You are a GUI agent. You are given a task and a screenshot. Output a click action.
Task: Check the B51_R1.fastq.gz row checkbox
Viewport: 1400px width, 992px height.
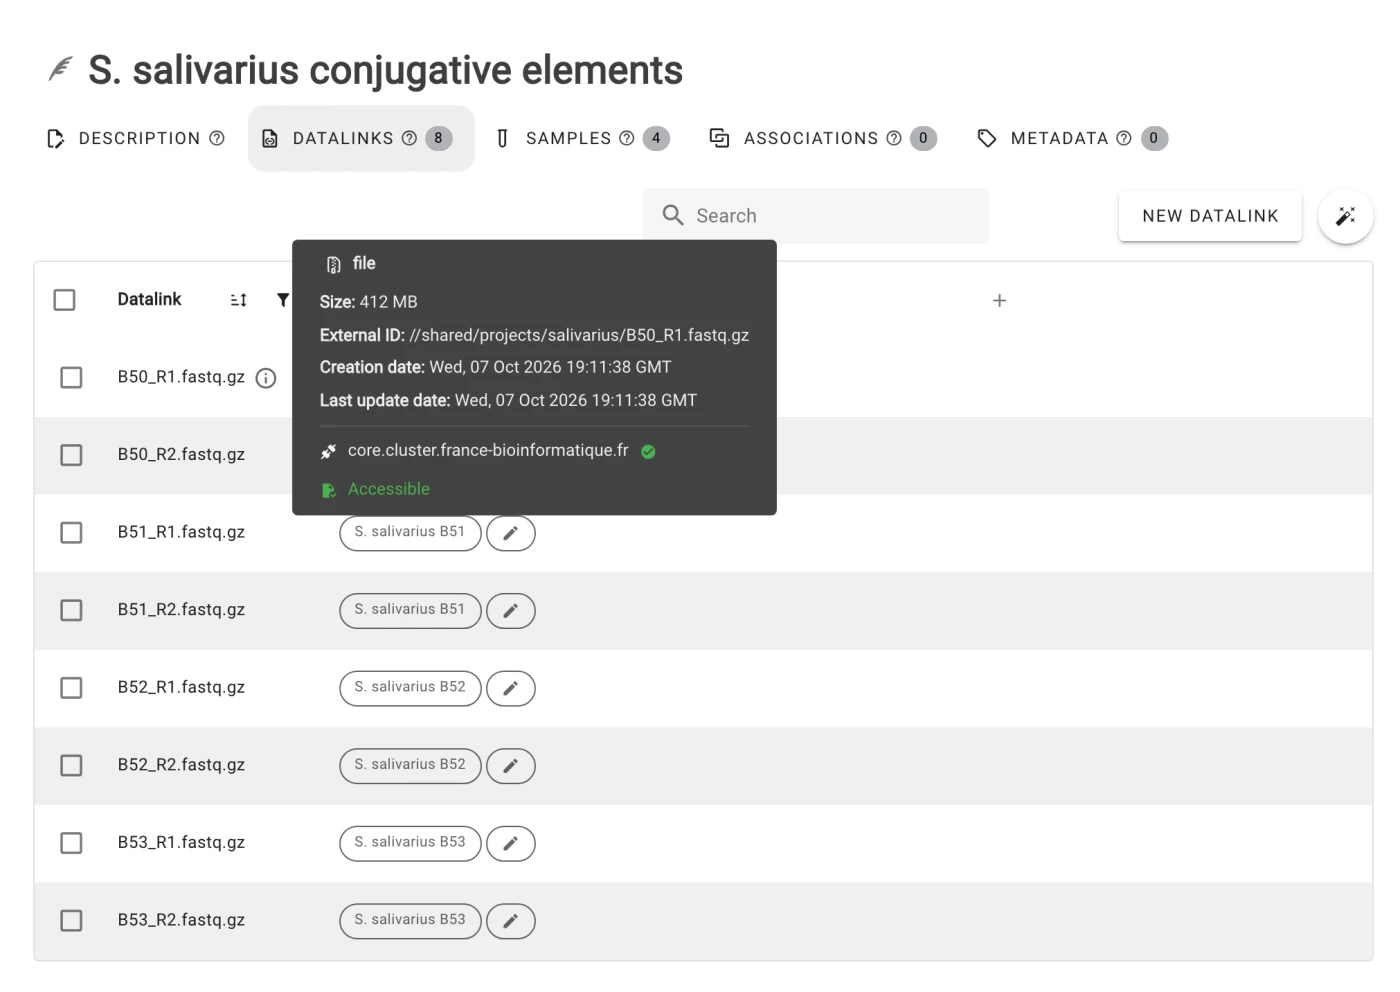point(71,533)
